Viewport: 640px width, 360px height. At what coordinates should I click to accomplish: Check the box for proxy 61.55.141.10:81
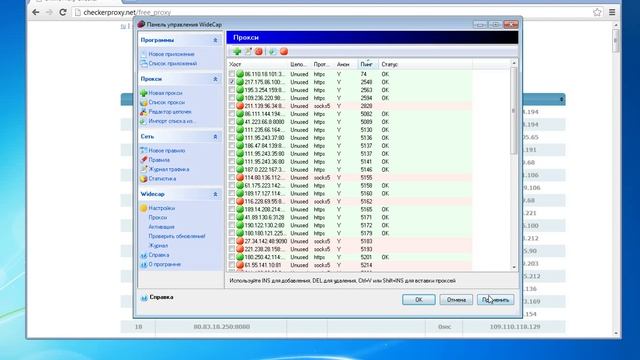pyautogui.click(x=232, y=265)
